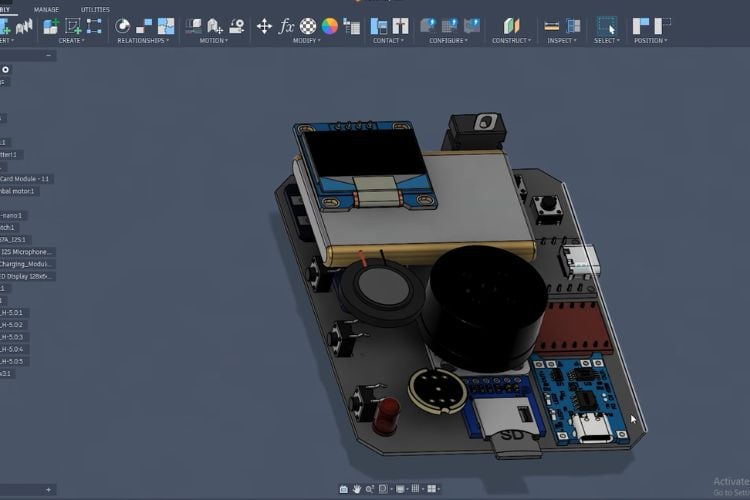This screenshot has width=750, height=500.
Task: Click the second Contact group icon
Action: point(400,26)
